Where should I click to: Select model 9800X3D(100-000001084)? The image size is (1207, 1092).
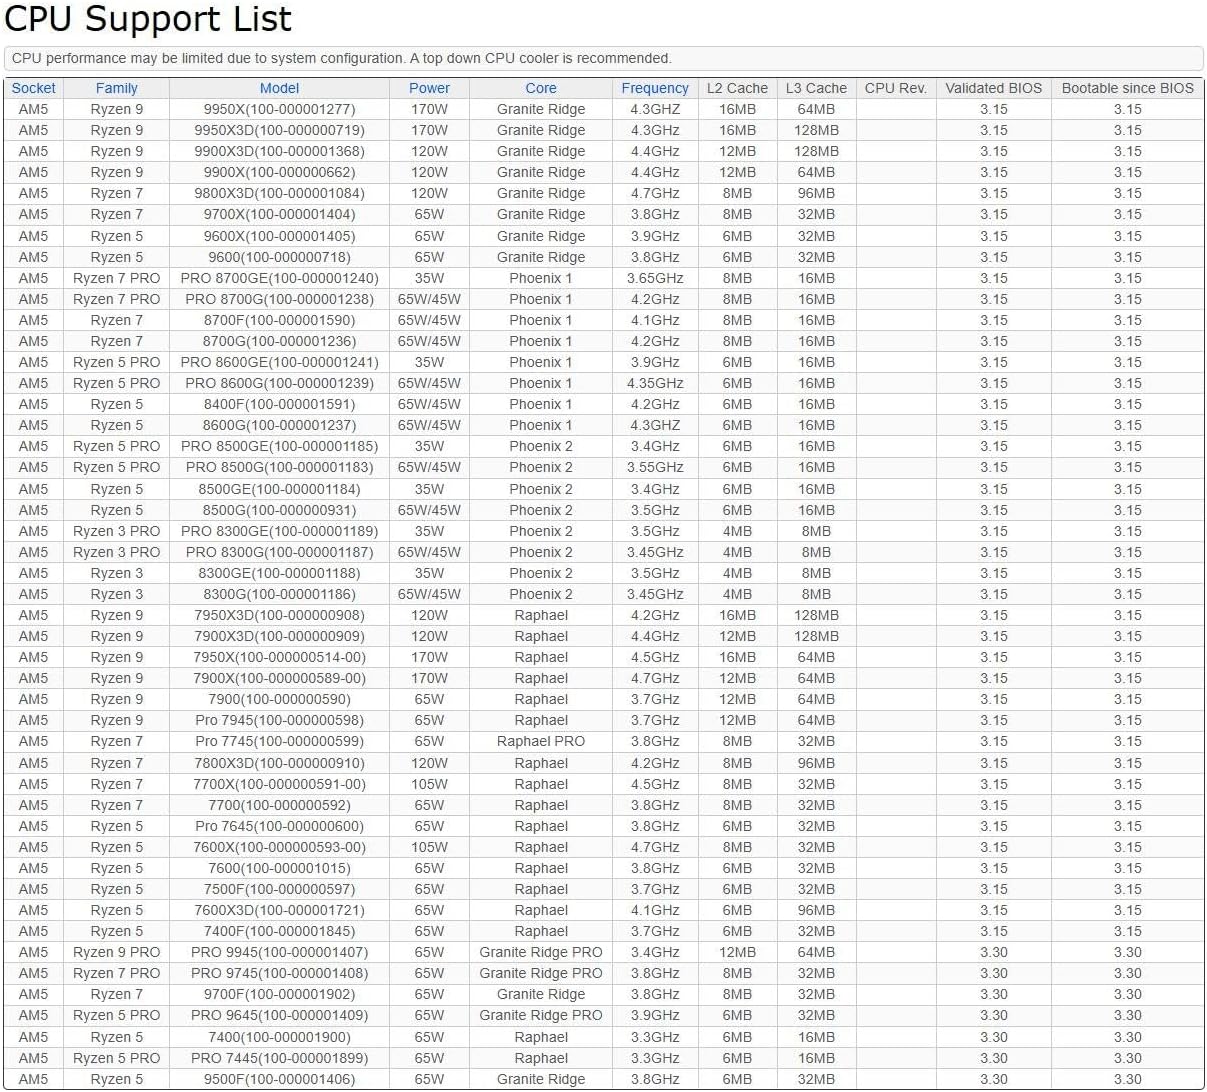pyautogui.click(x=279, y=193)
